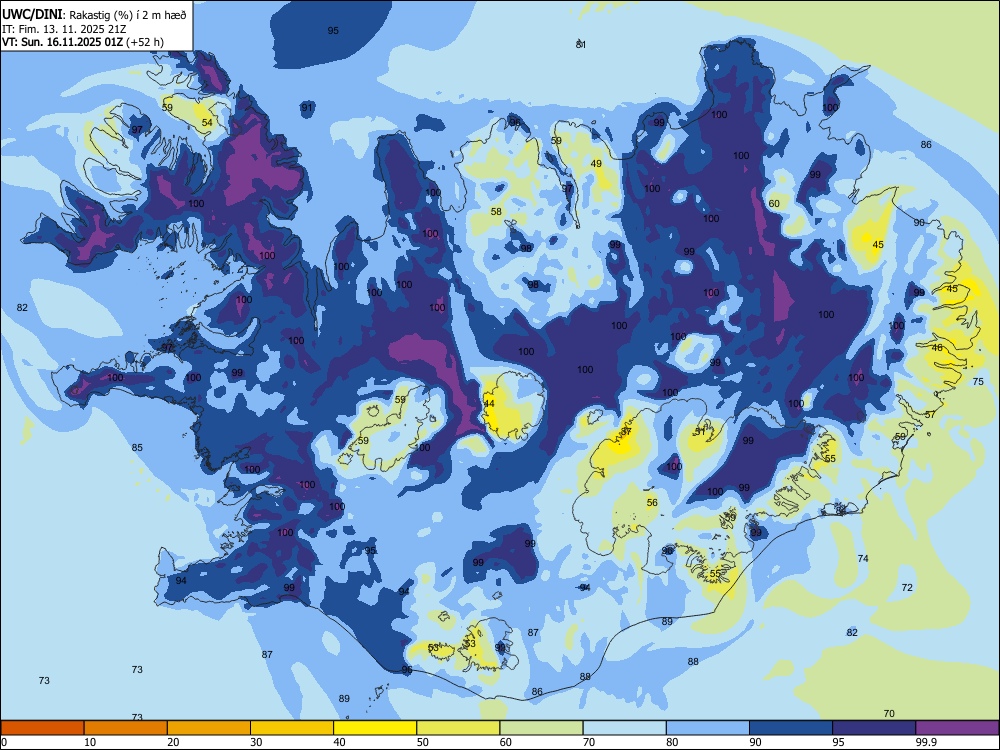1000x750 pixels.
Task: Select the map value '49'
Action: (x=596, y=163)
